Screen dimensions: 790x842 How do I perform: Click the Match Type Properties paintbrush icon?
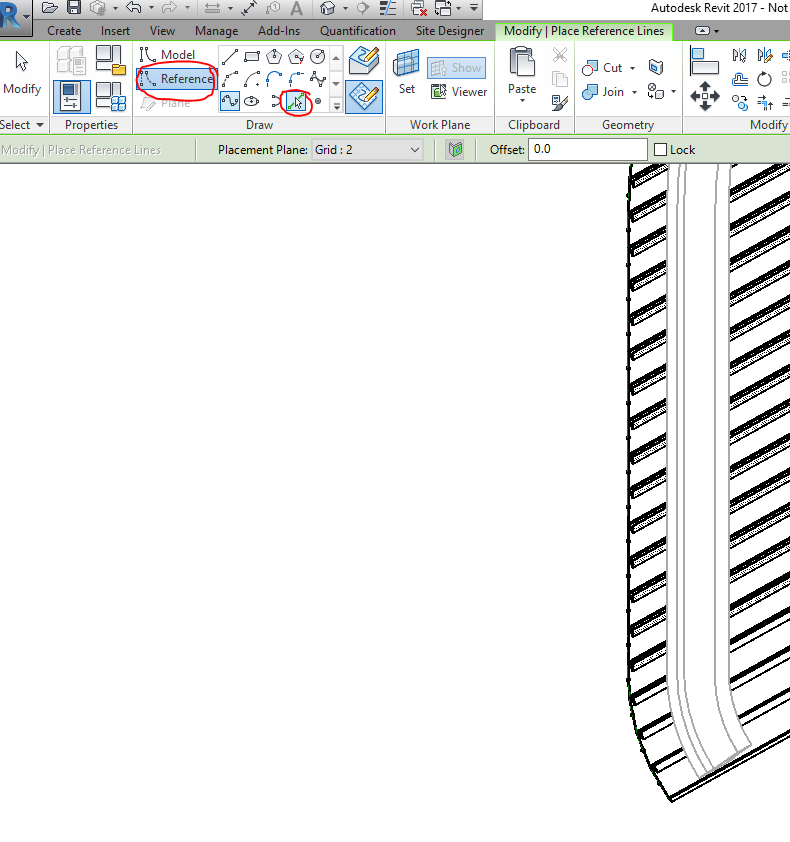[x=560, y=103]
